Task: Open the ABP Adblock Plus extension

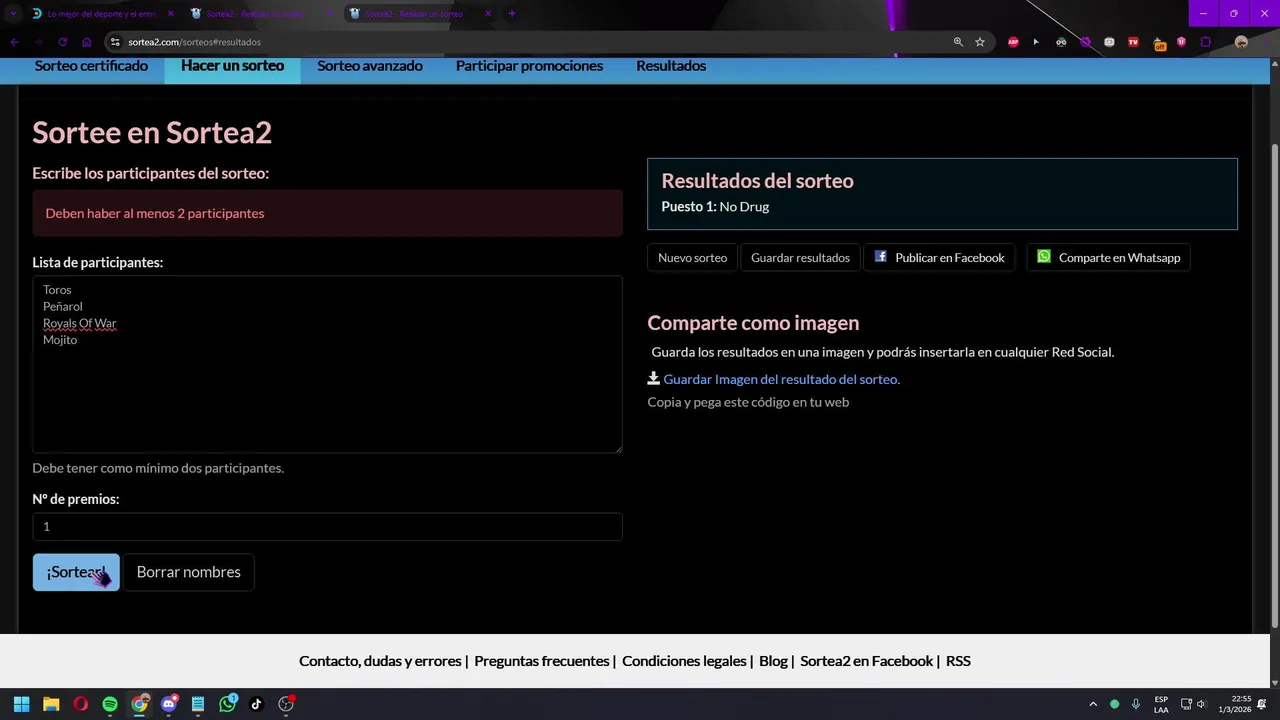Action: coord(1013,42)
